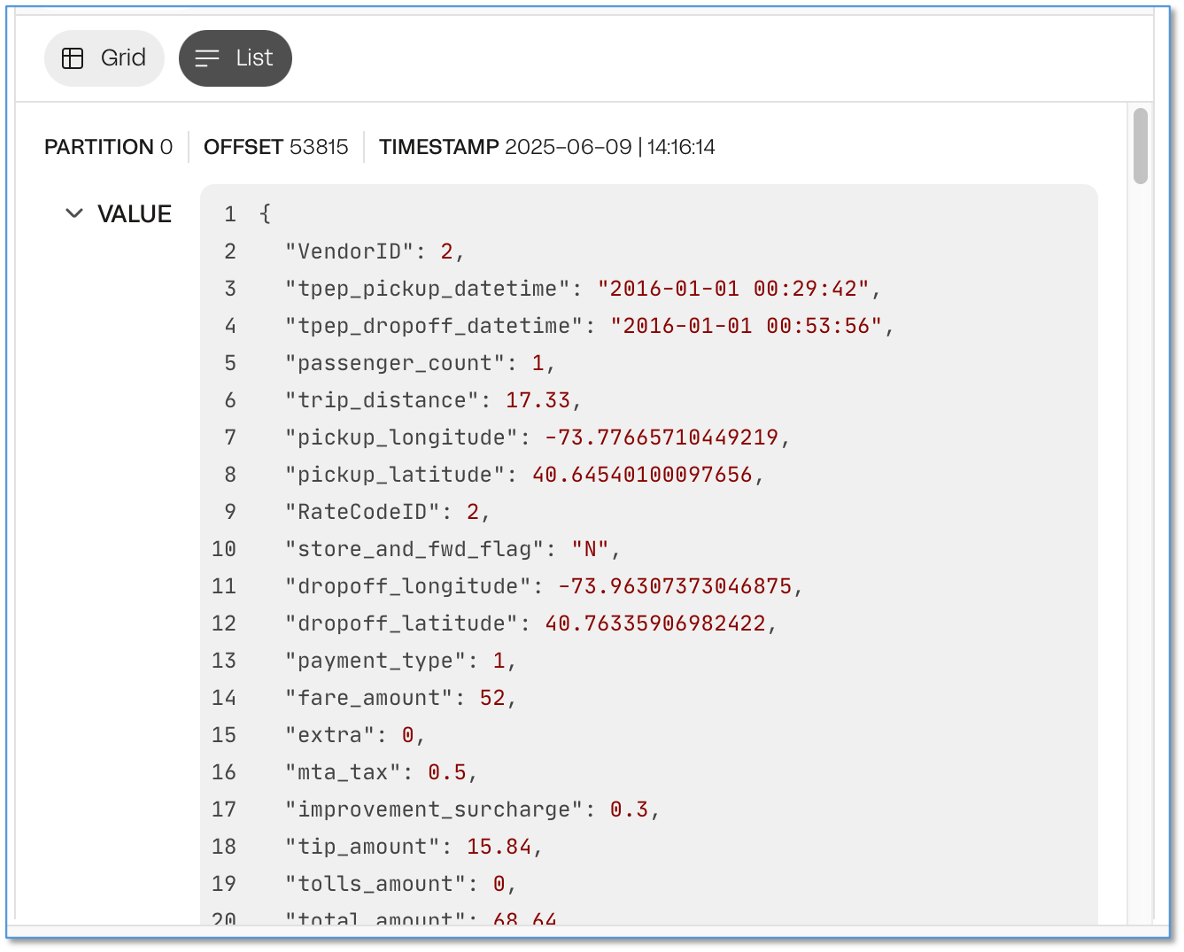Switch to Grid view

point(104,58)
